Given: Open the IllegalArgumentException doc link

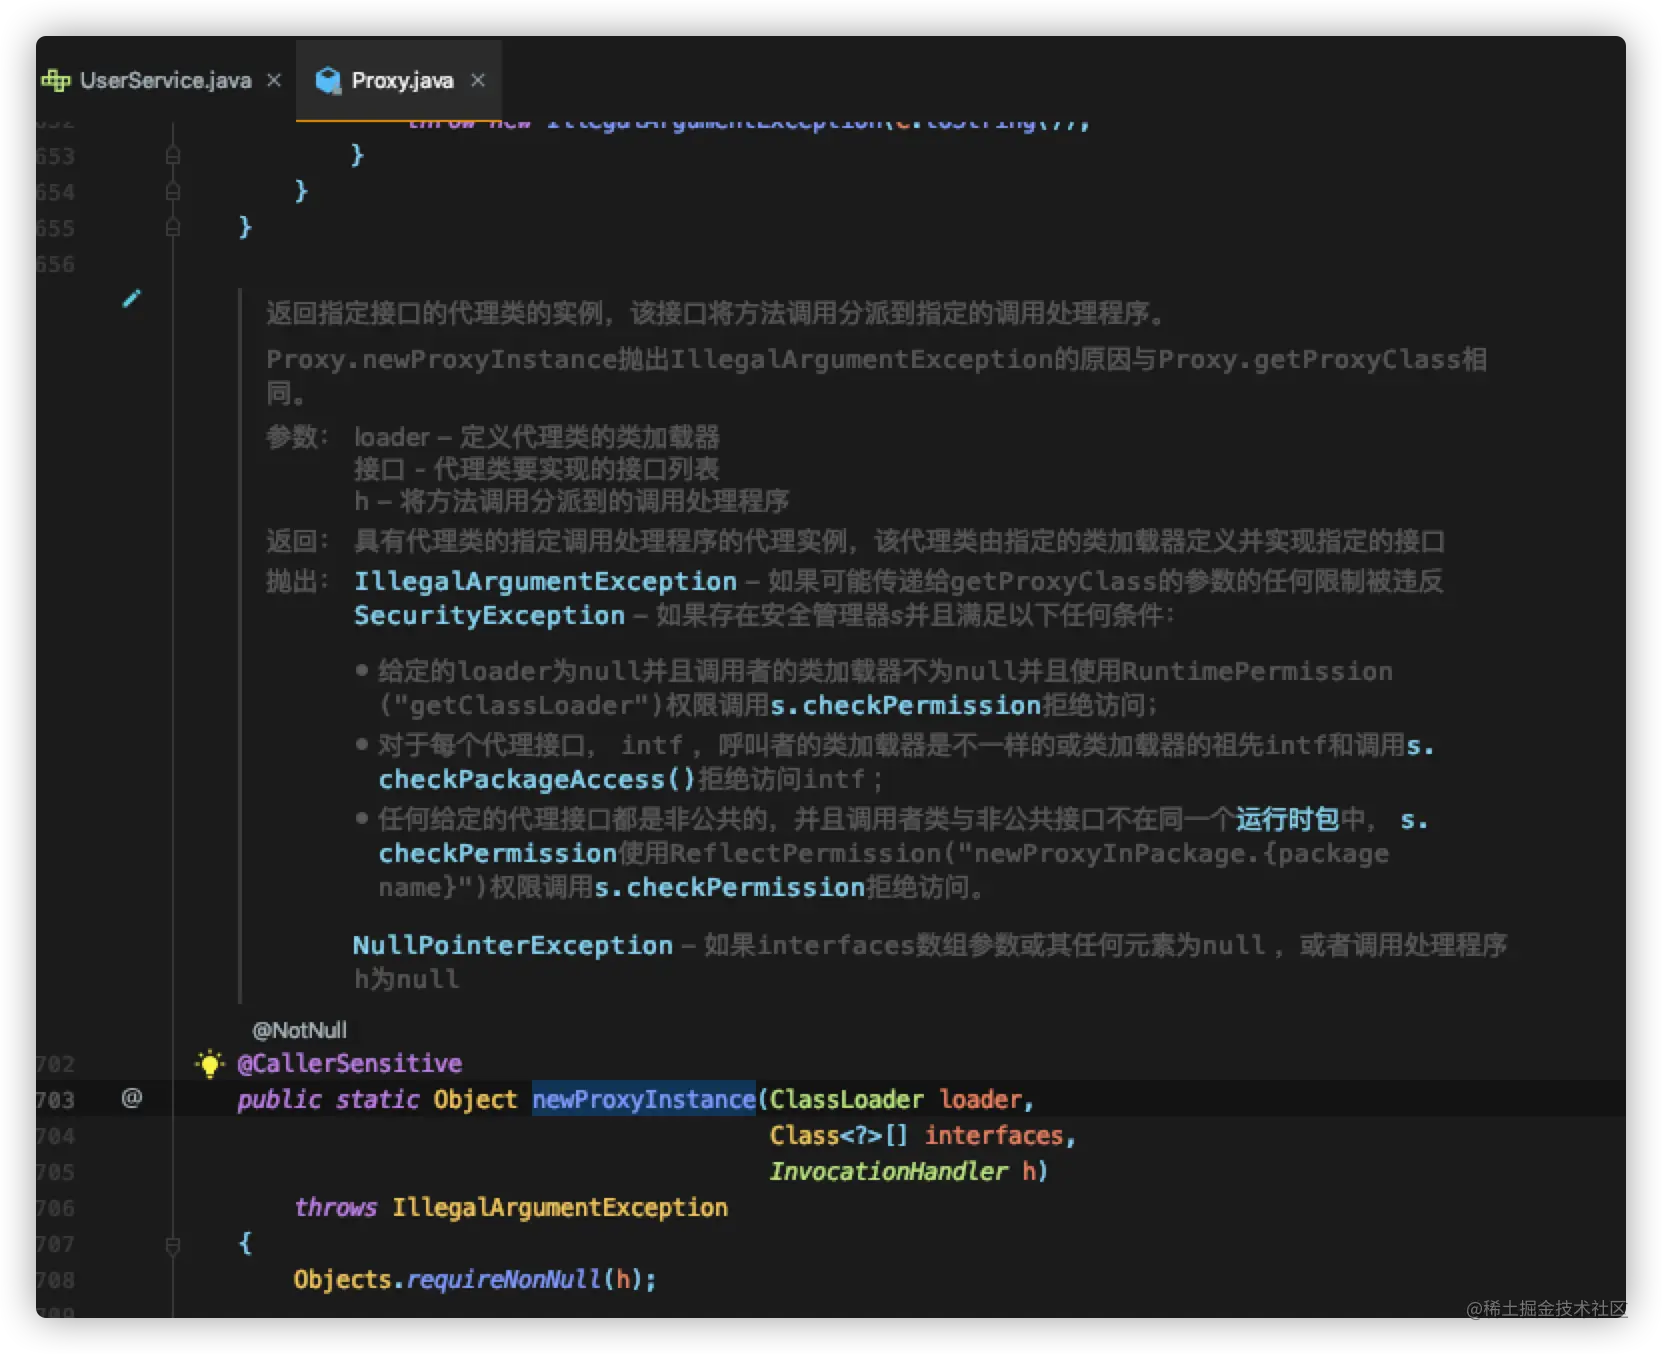Looking at the screenshot, I should [545, 582].
